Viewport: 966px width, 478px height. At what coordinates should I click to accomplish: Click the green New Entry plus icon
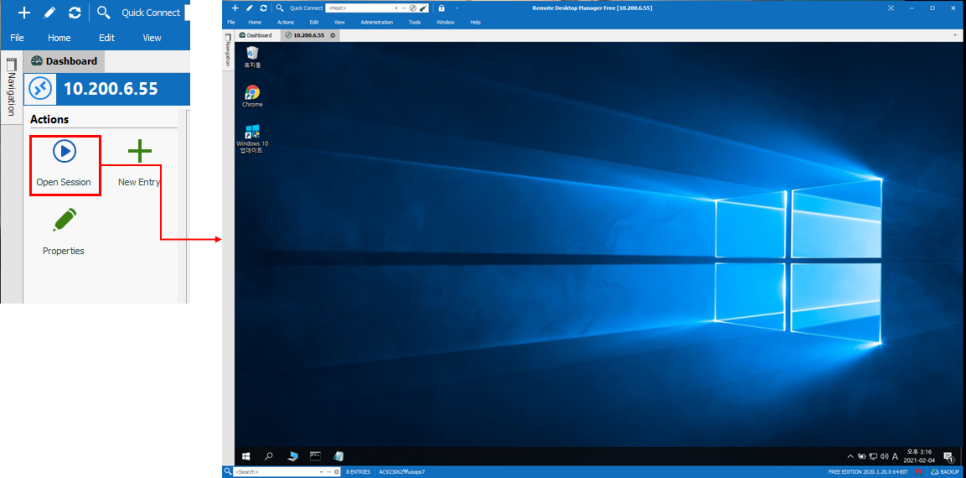click(x=140, y=151)
